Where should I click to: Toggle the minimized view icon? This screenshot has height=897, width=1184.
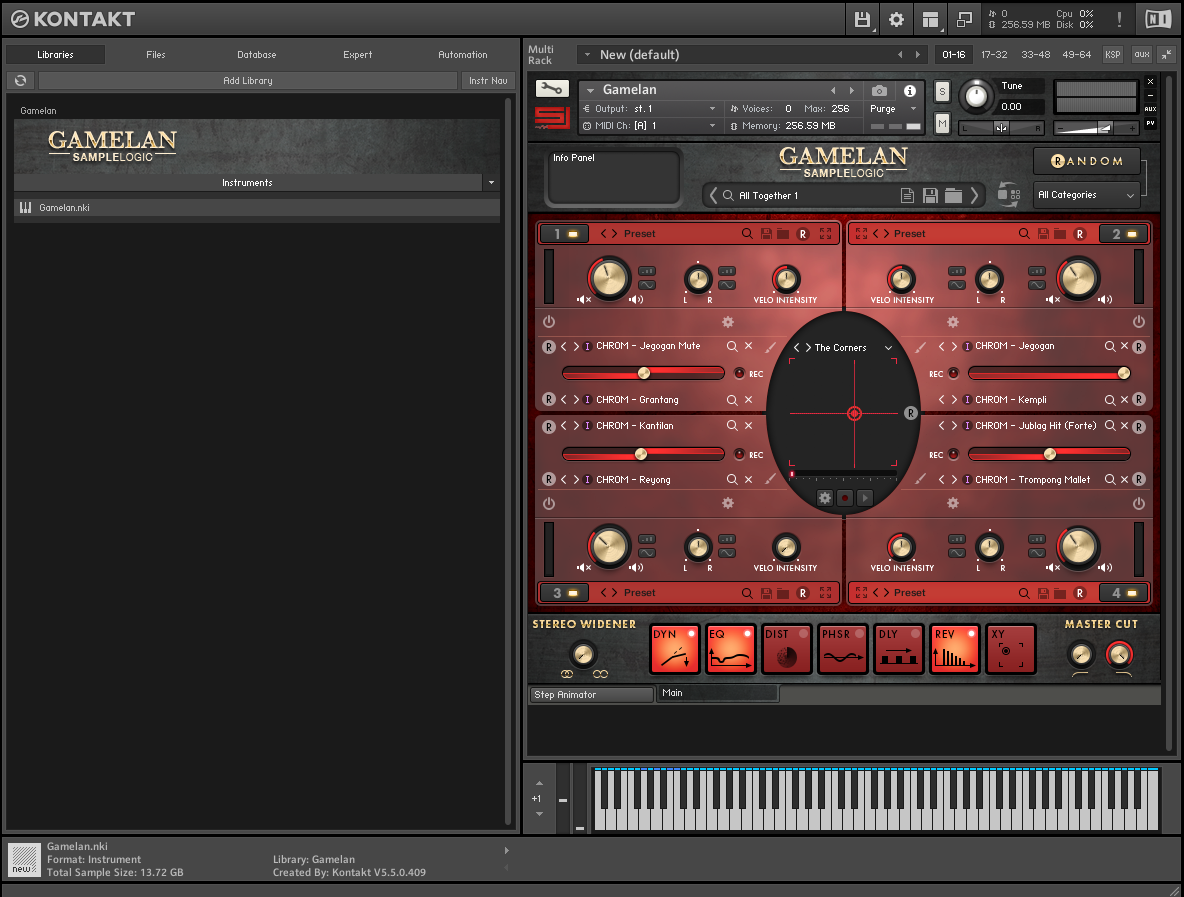tap(964, 20)
